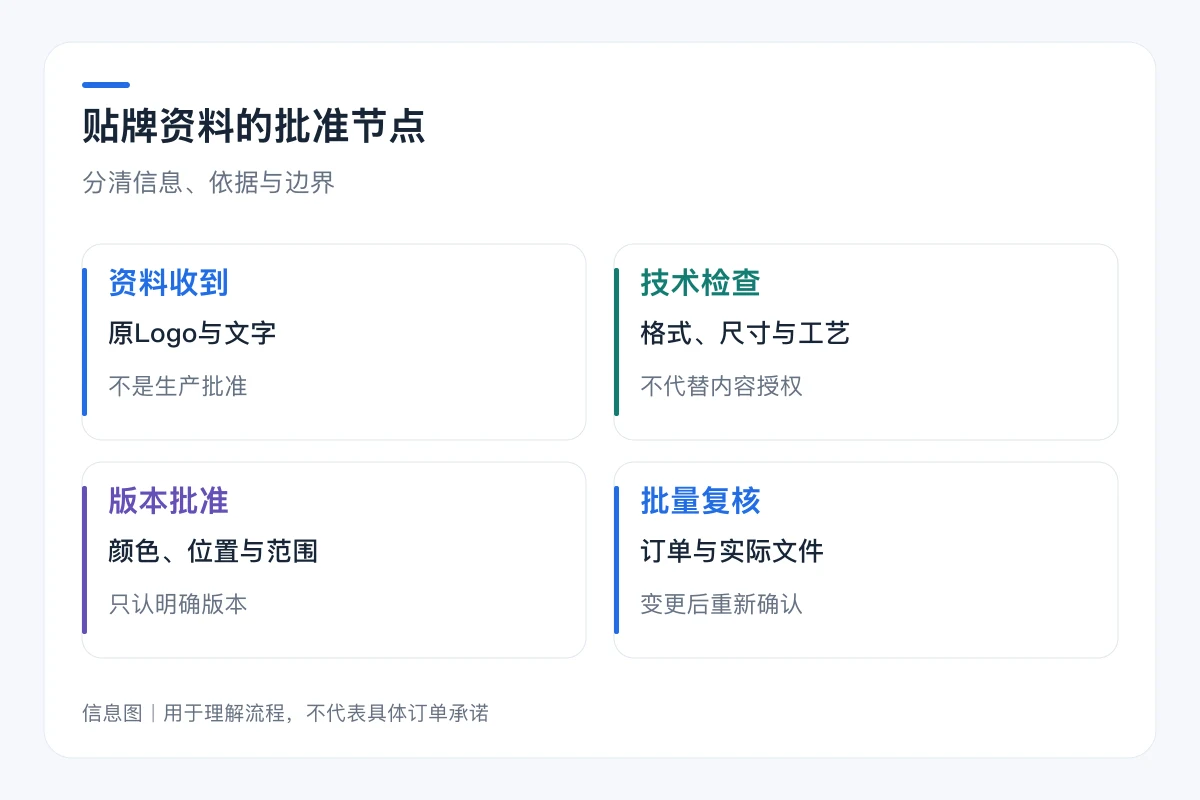
Task: Click the subtitle 分清信息、依据与边界
Action: [x=208, y=182]
